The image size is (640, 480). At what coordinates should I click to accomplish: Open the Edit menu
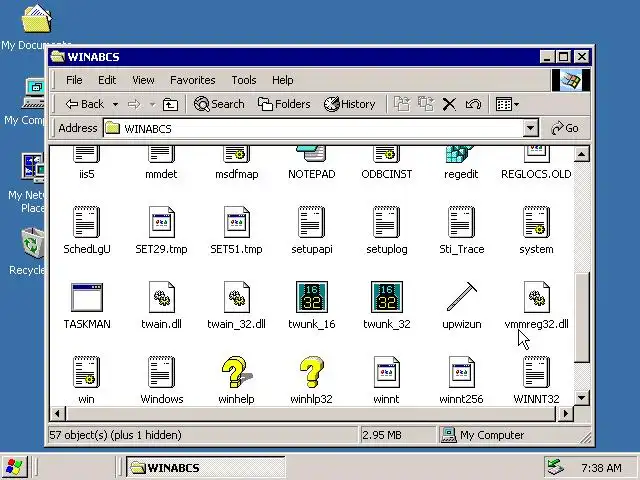coord(107,80)
